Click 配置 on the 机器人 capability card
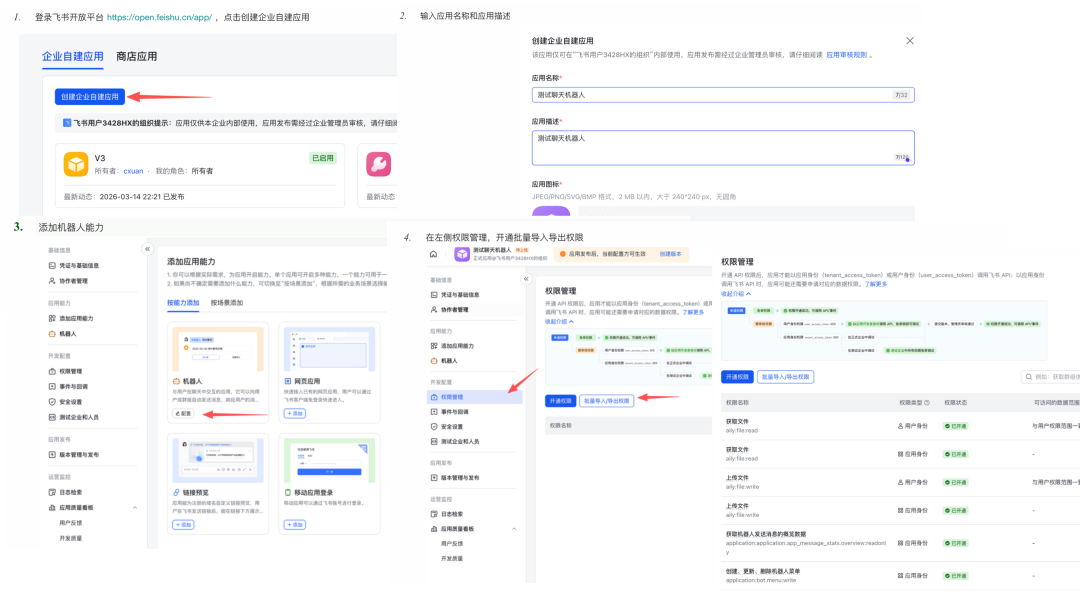1080x597 pixels. click(183, 414)
